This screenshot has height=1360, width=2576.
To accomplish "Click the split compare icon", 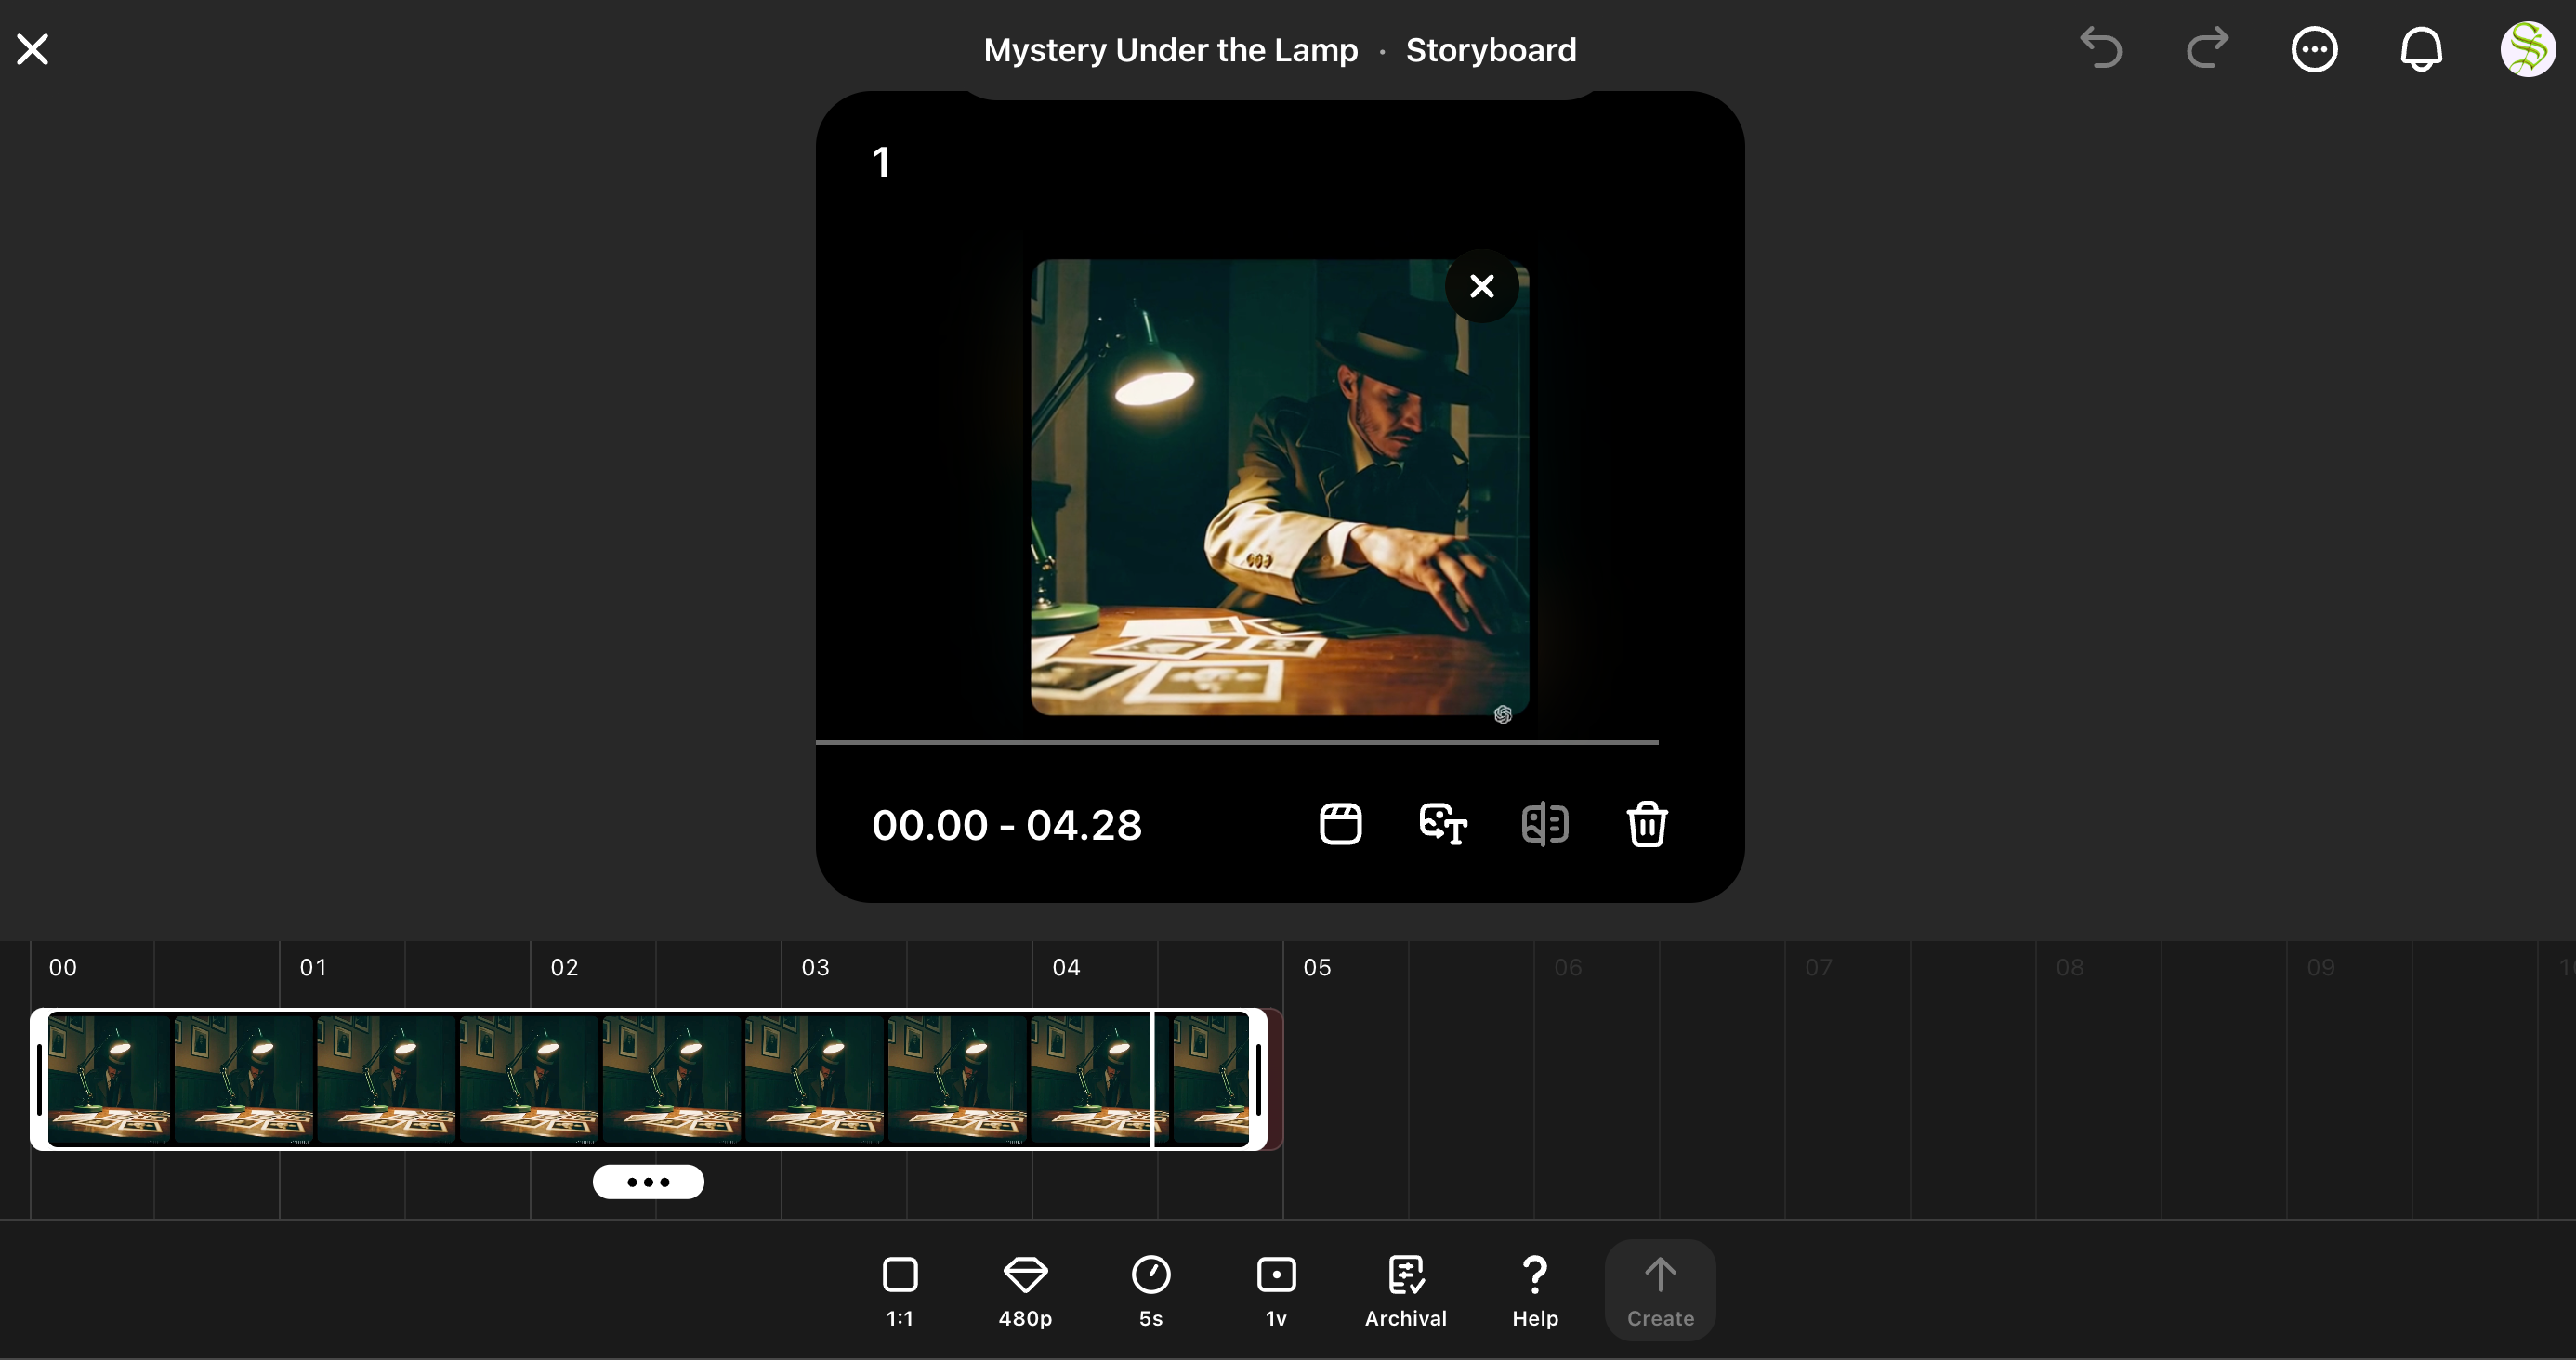I will (x=1544, y=824).
